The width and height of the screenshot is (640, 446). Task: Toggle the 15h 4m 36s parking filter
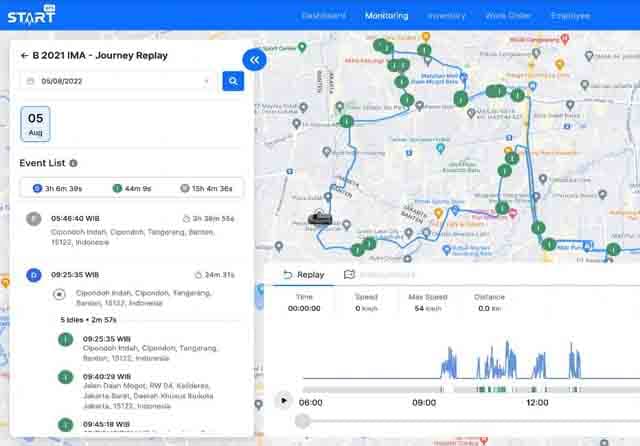(205, 188)
